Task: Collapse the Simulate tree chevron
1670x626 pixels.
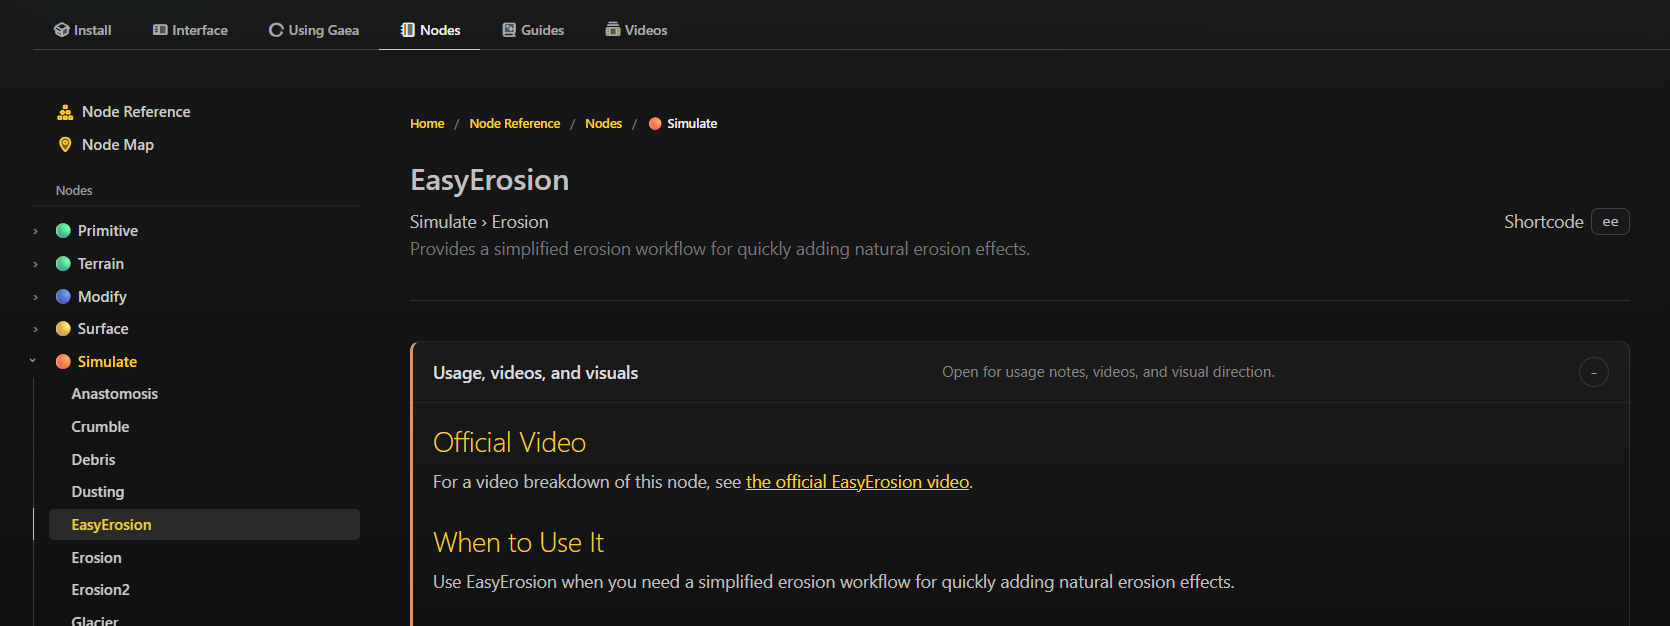Action: (33, 361)
